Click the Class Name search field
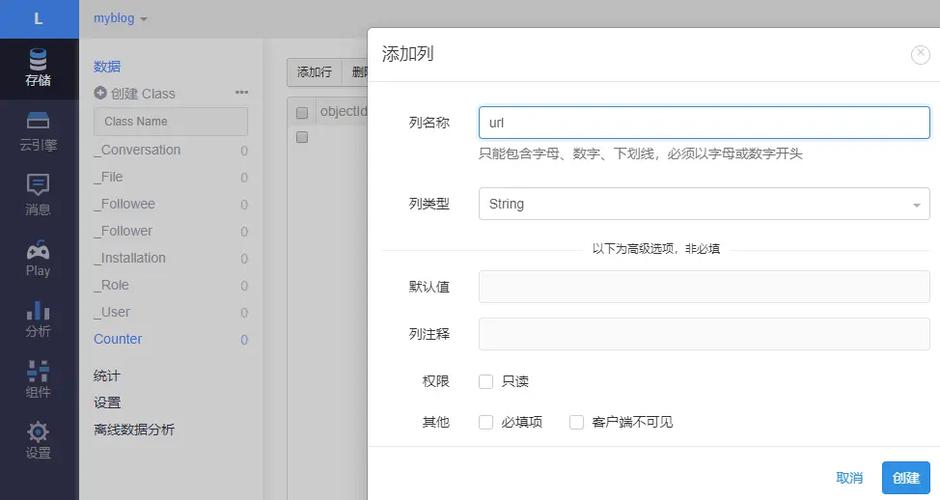This screenshot has height=500, width=940. click(170, 122)
